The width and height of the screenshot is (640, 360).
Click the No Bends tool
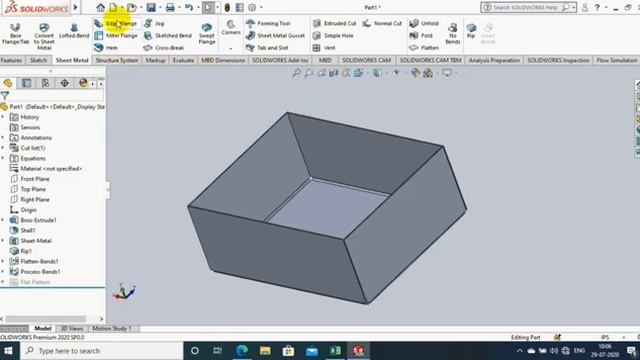(453, 33)
